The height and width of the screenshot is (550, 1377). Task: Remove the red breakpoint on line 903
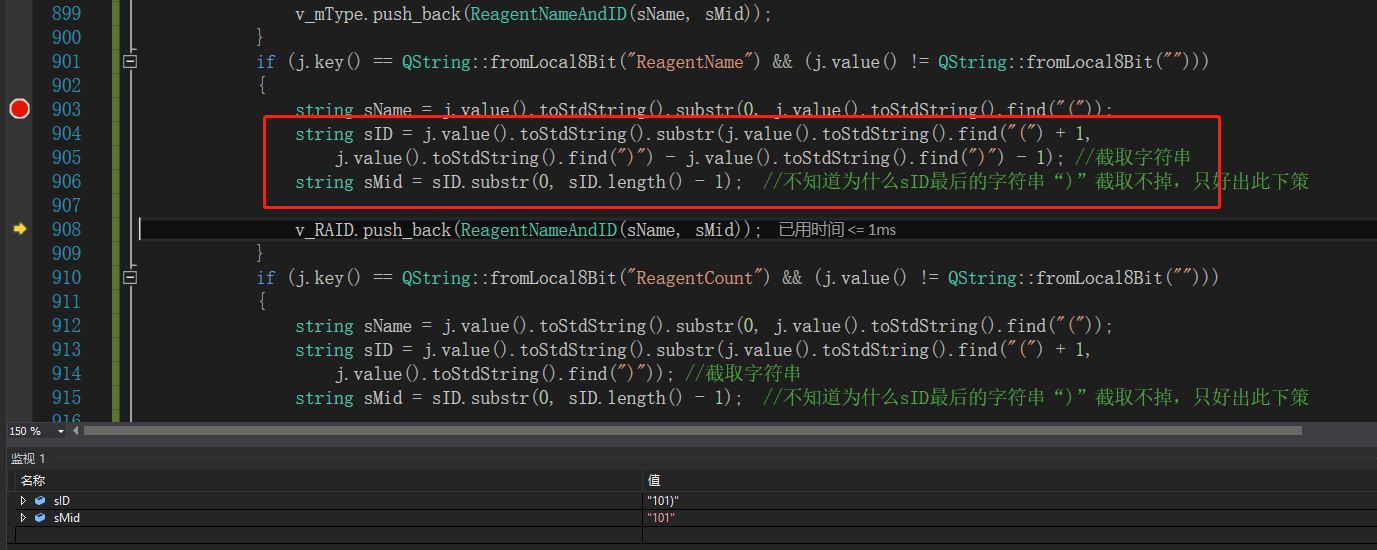click(19, 109)
